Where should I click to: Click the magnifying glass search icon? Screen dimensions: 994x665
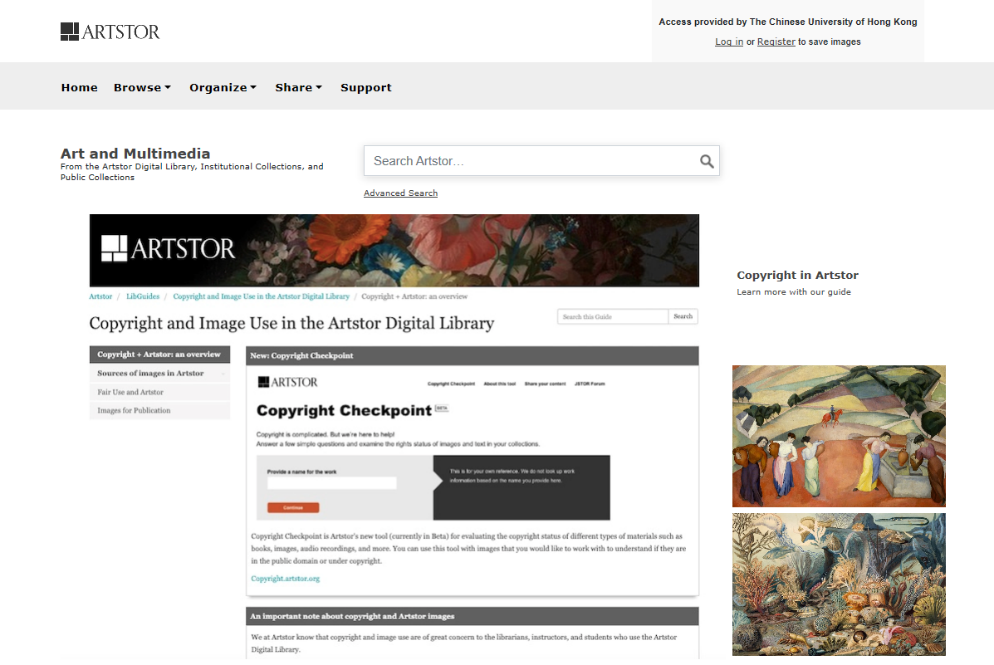pyautogui.click(x=706, y=161)
